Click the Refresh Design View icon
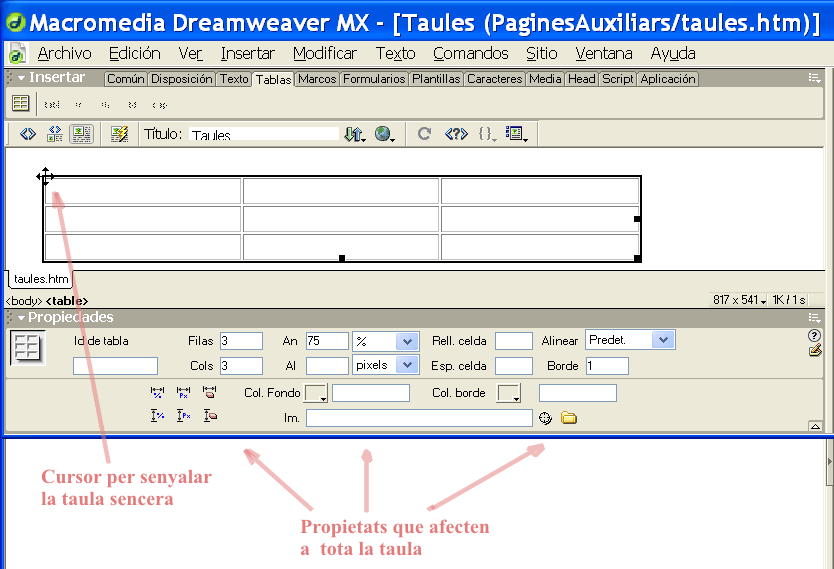Image resolution: width=834 pixels, height=569 pixels. click(x=424, y=133)
